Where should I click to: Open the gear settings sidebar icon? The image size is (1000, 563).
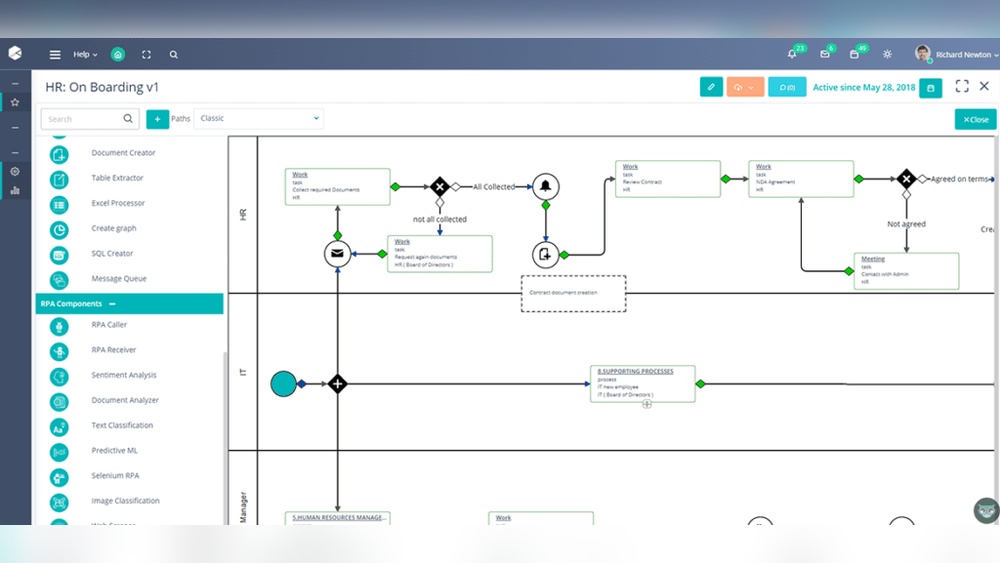point(15,172)
